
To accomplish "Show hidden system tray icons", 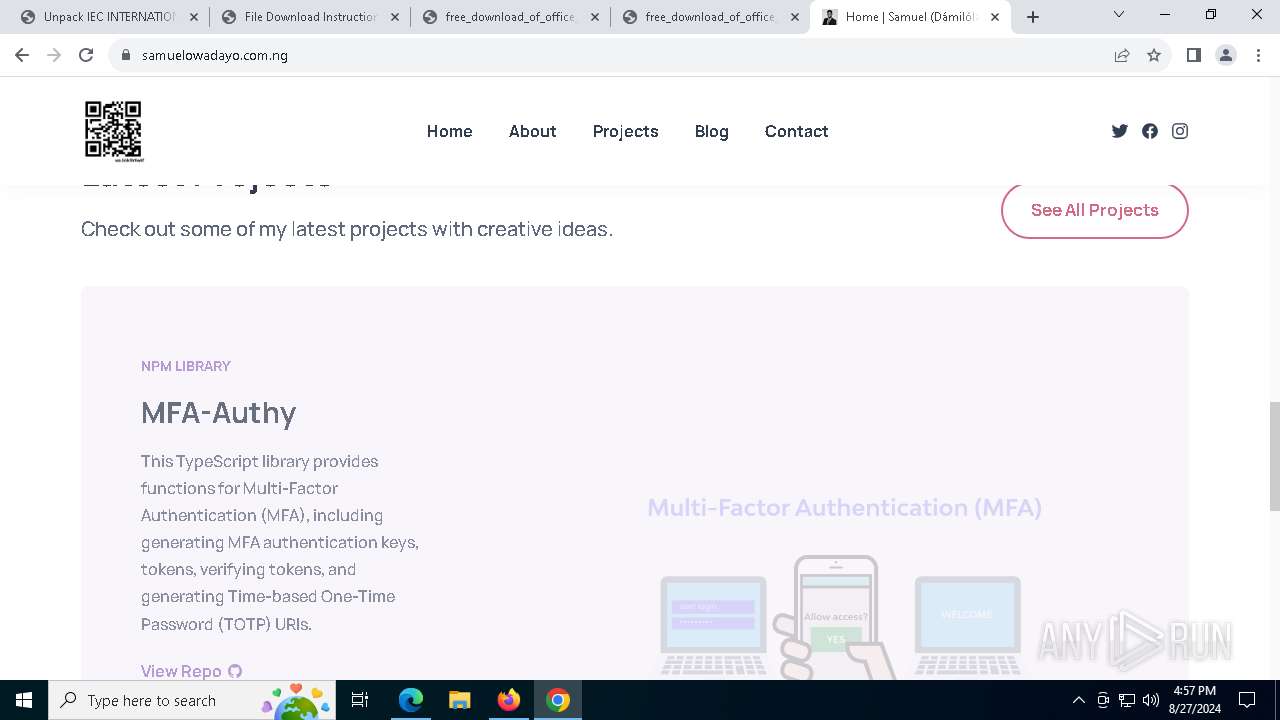I will 1078,700.
